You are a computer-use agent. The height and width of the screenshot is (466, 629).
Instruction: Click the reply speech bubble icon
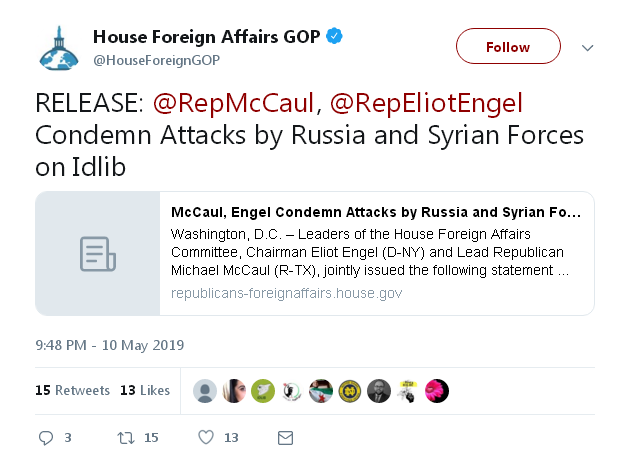tap(46, 438)
